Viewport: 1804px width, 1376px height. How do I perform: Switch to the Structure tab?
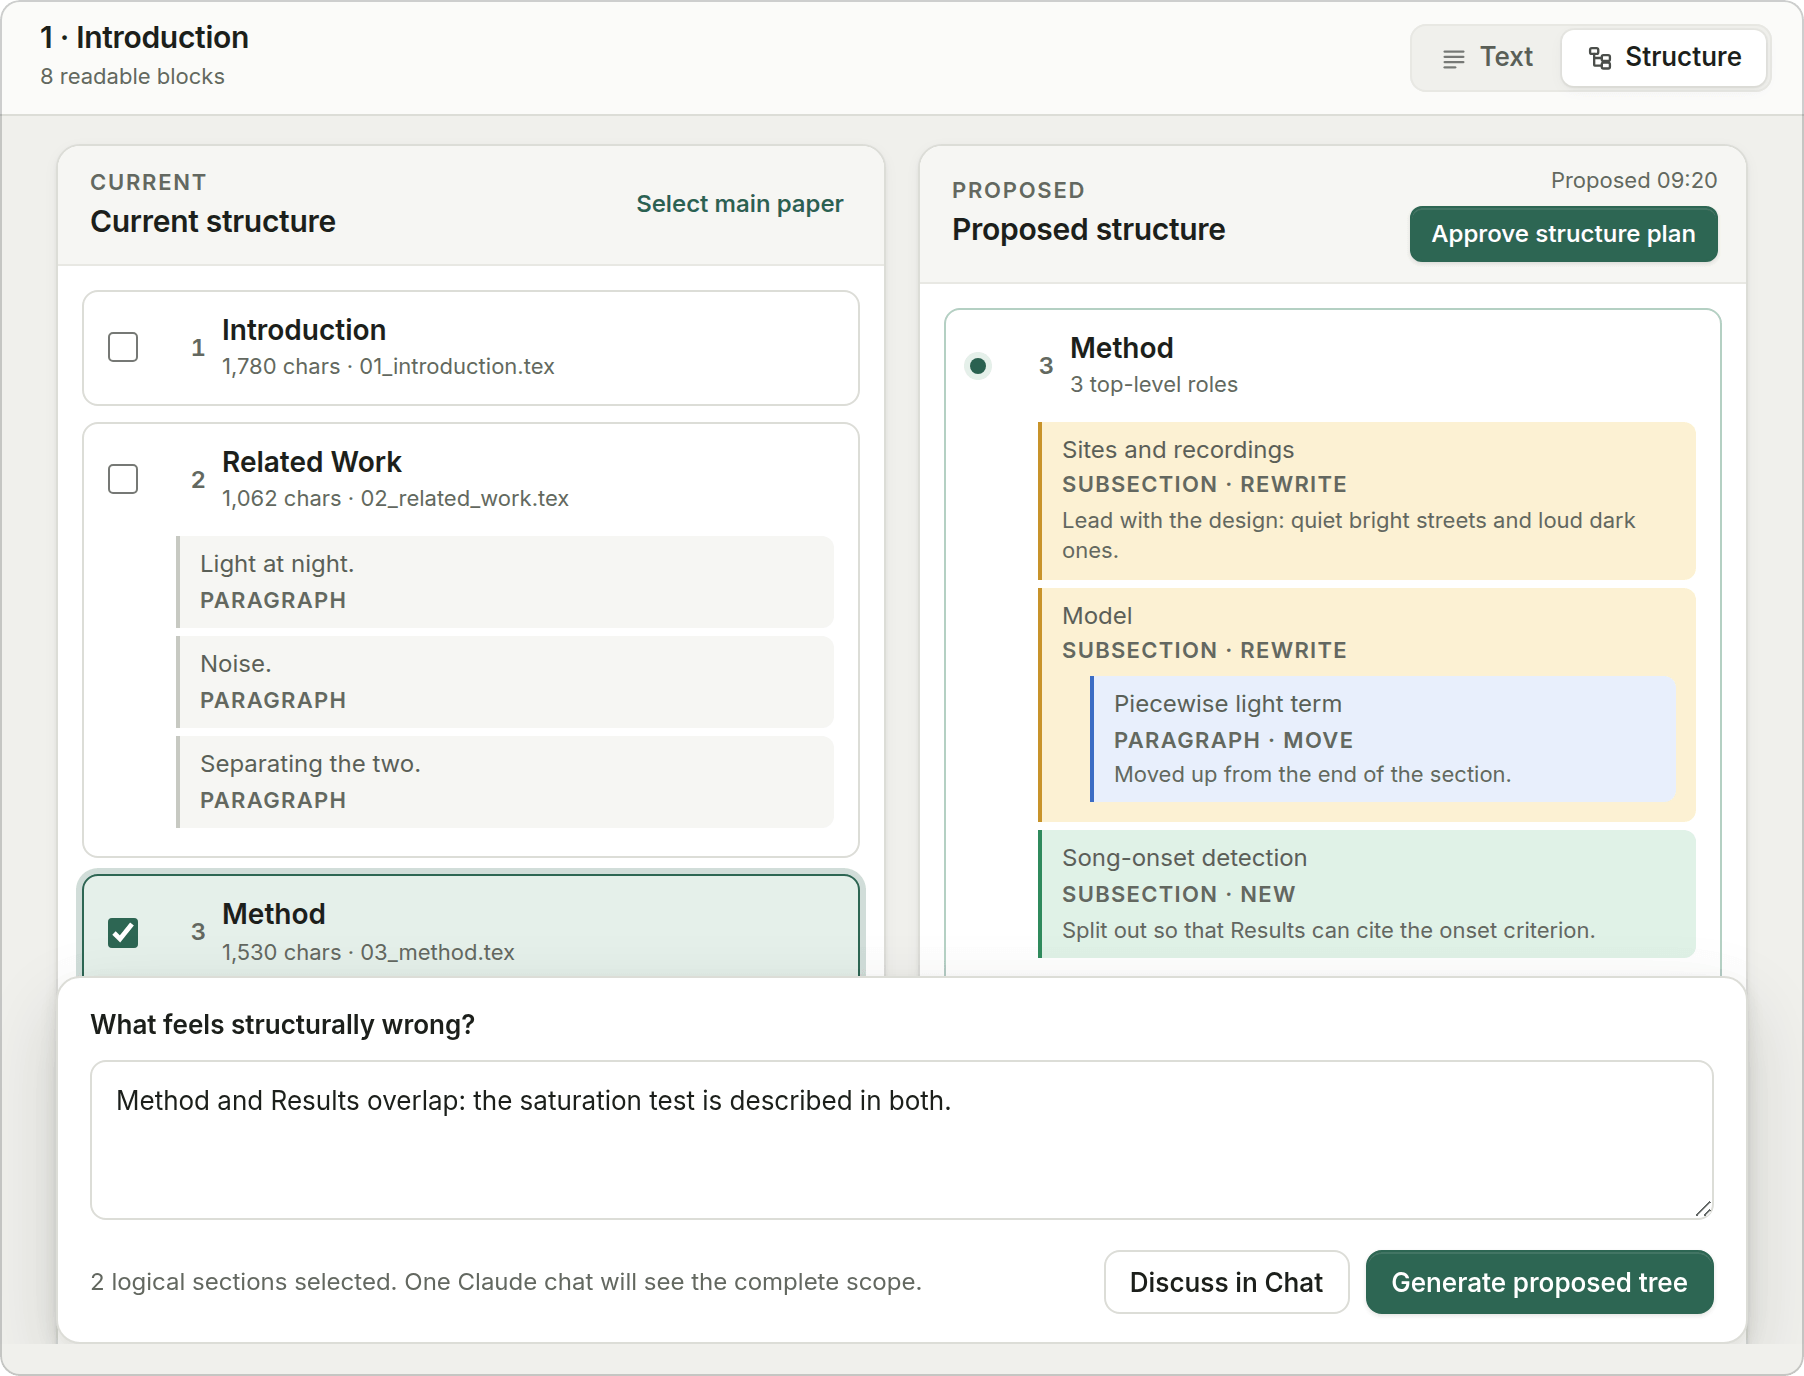coord(1664,57)
